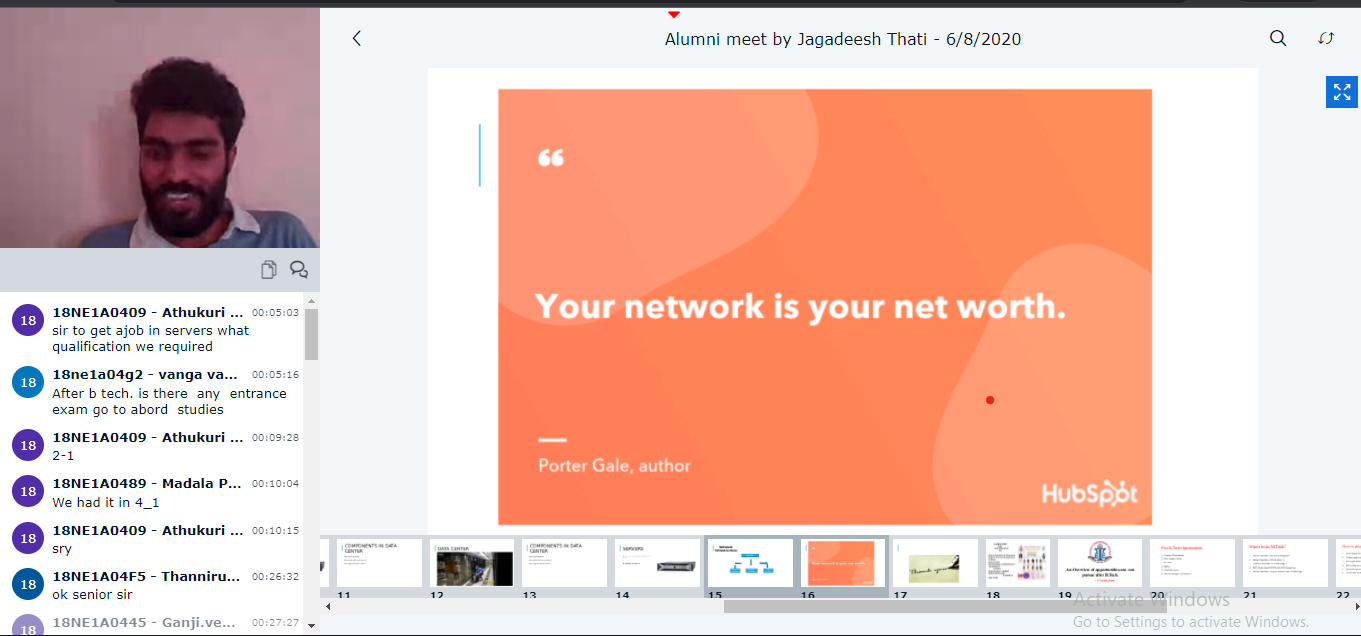Select slide 13 thumbnail
This screenshot has height=636, width=1361.
tap(564, 563)
